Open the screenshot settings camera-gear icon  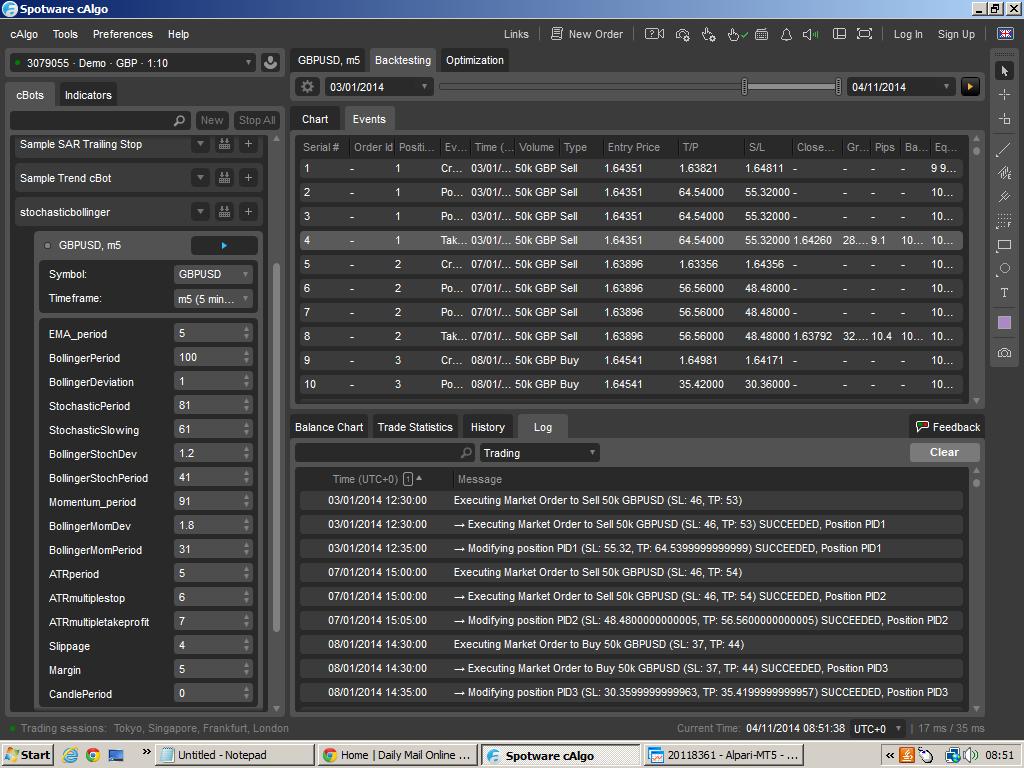(682, 34)
